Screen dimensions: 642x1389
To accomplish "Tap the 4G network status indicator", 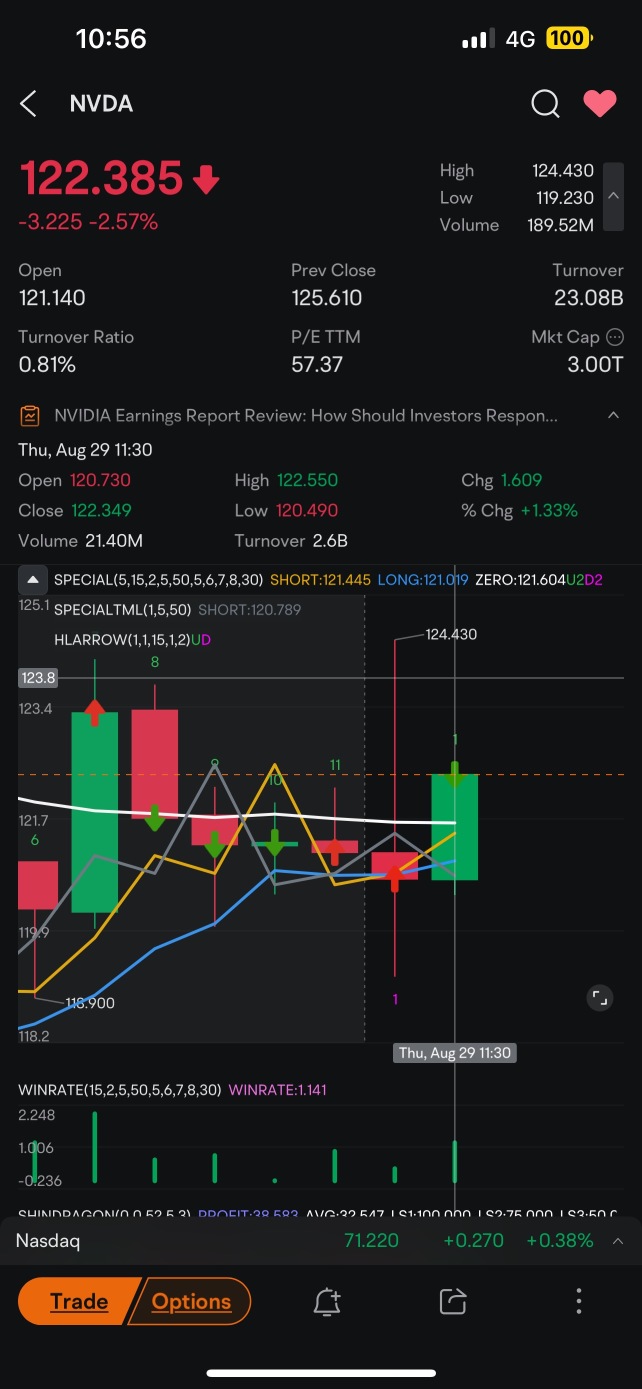I will [520, 39].
